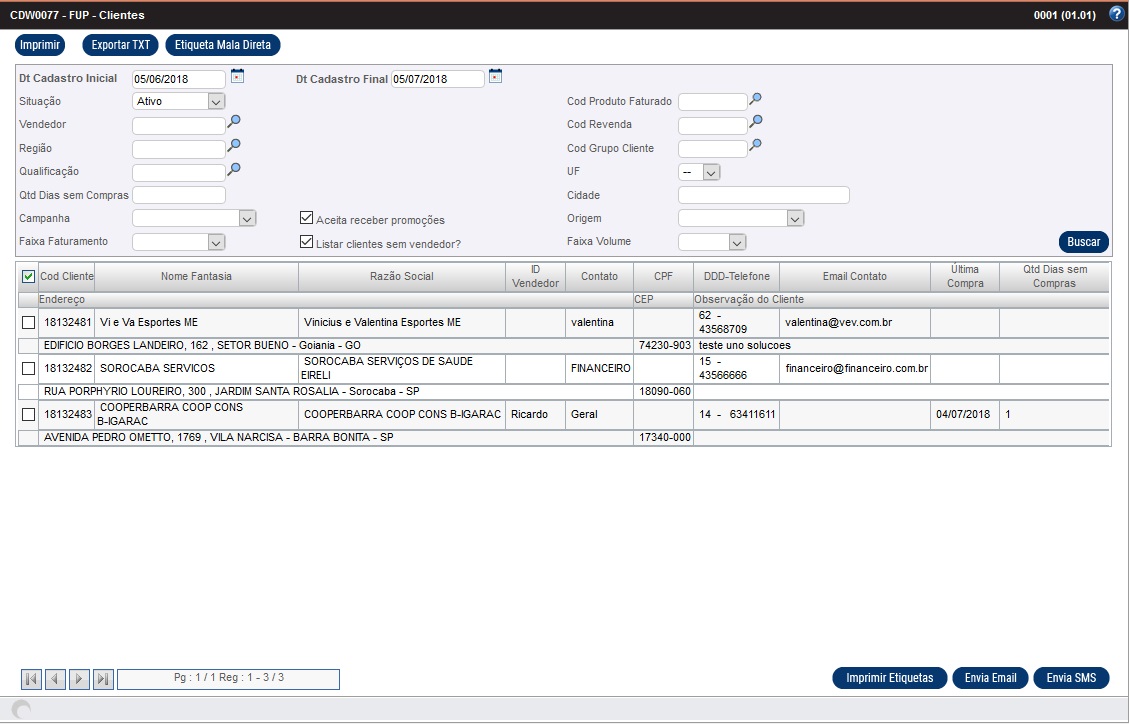Open the help question mark icon

[1117, 14]
